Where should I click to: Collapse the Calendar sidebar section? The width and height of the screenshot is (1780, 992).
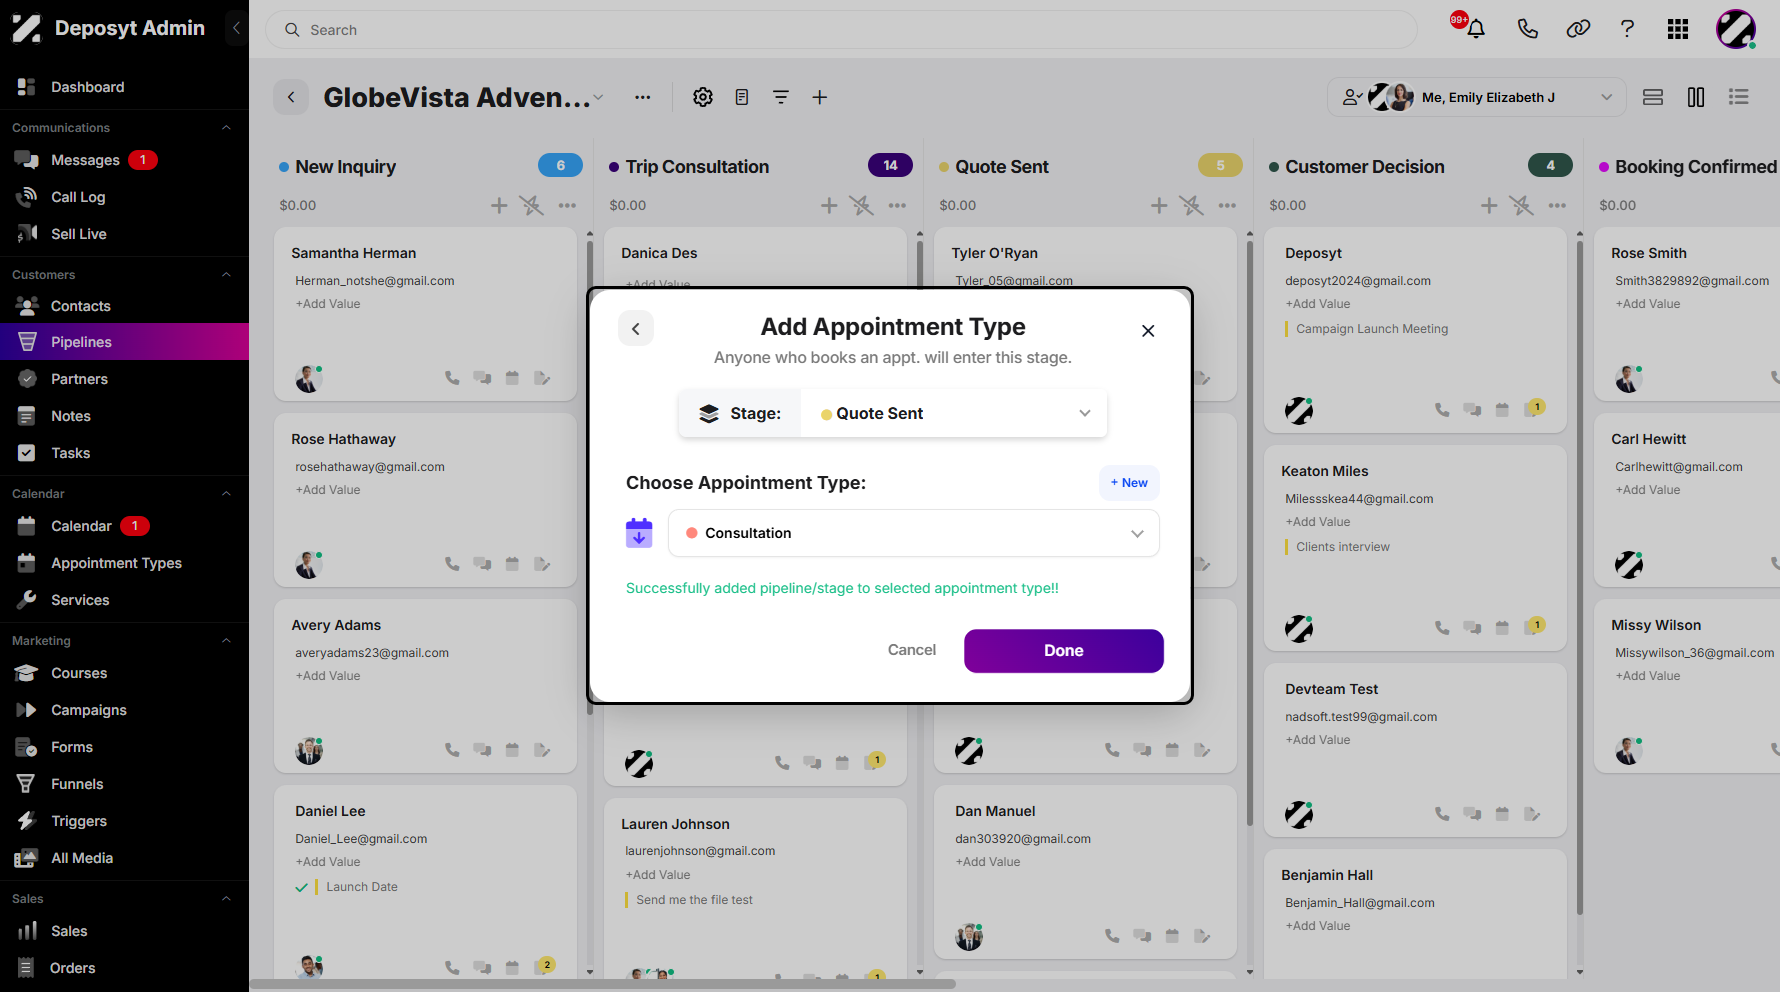coord(226,494)
